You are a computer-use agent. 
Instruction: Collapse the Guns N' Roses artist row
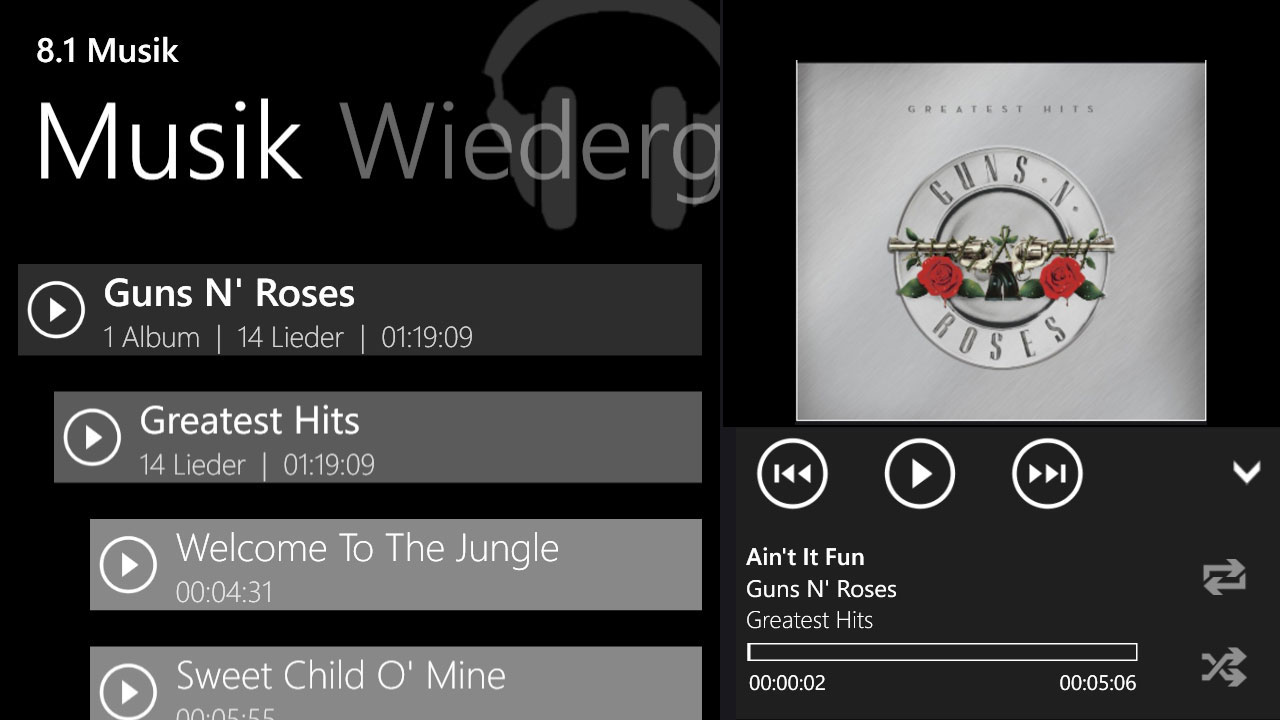point(360,310)
